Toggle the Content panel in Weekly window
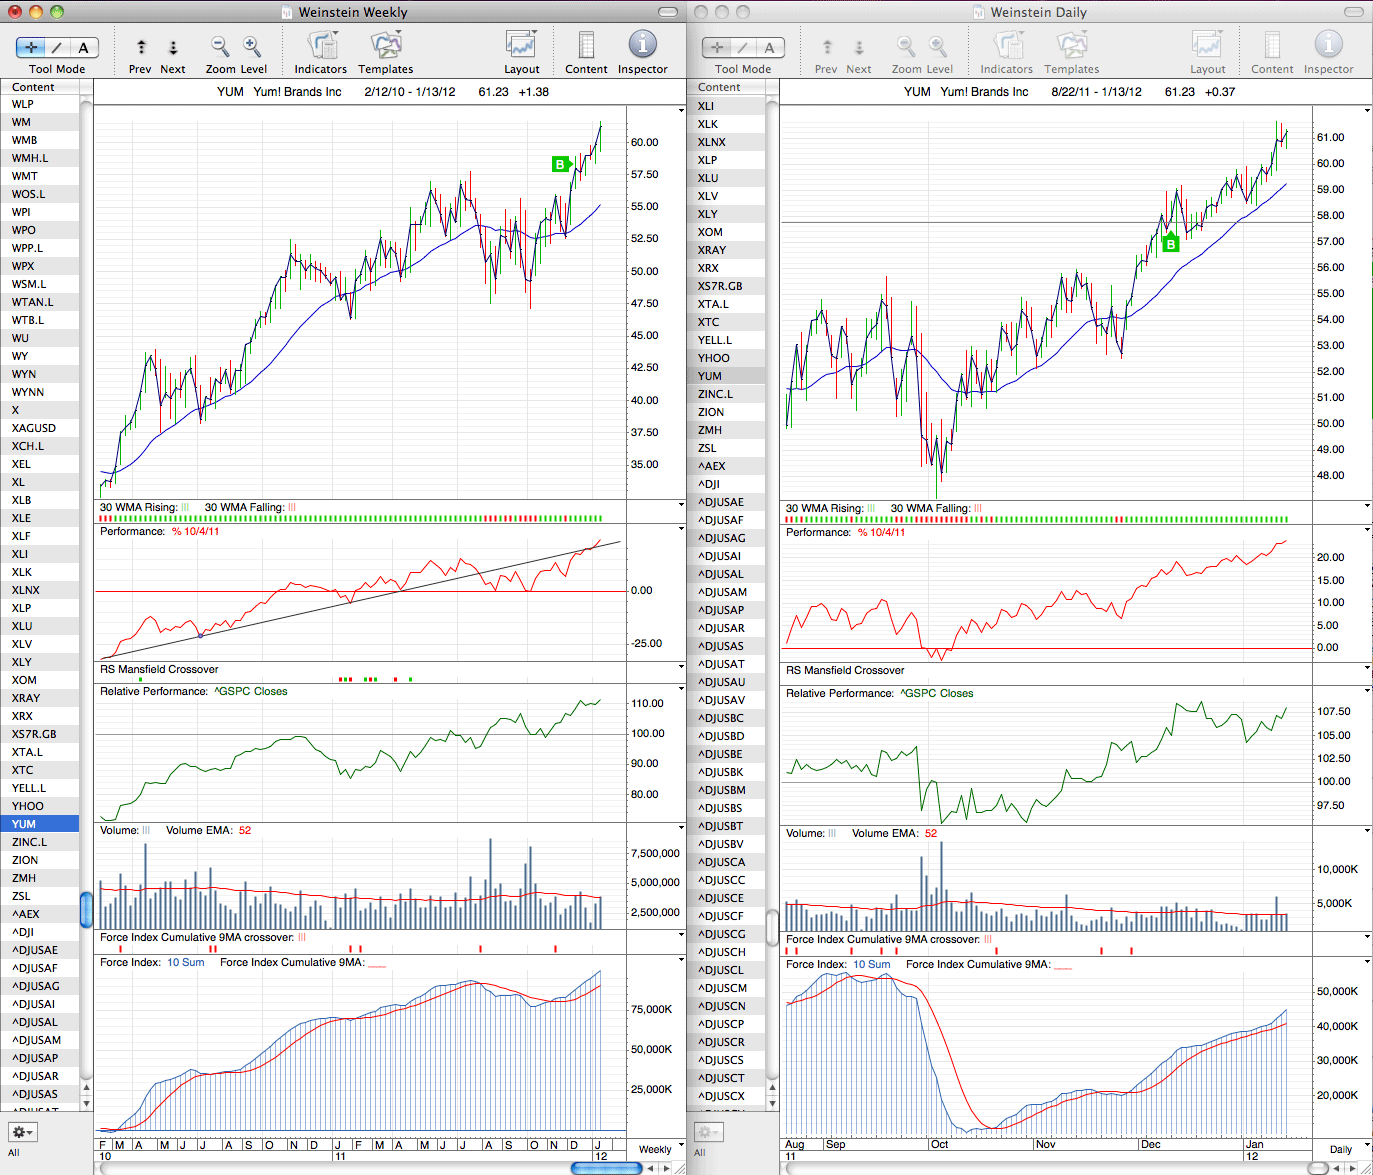This screenshot has height=1175, width=1373. click(x=586, y=45)
